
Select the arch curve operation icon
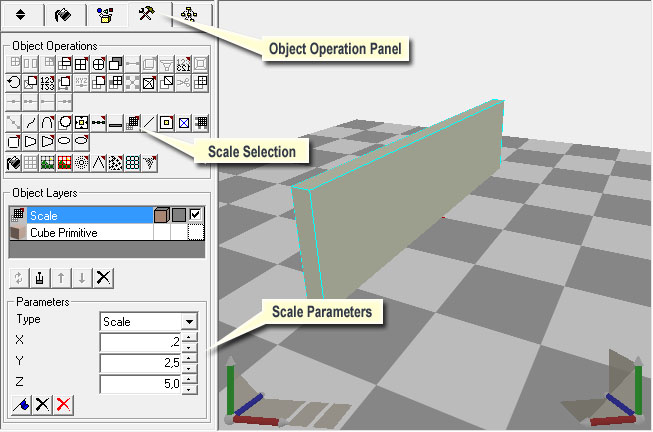coord(47,122)
